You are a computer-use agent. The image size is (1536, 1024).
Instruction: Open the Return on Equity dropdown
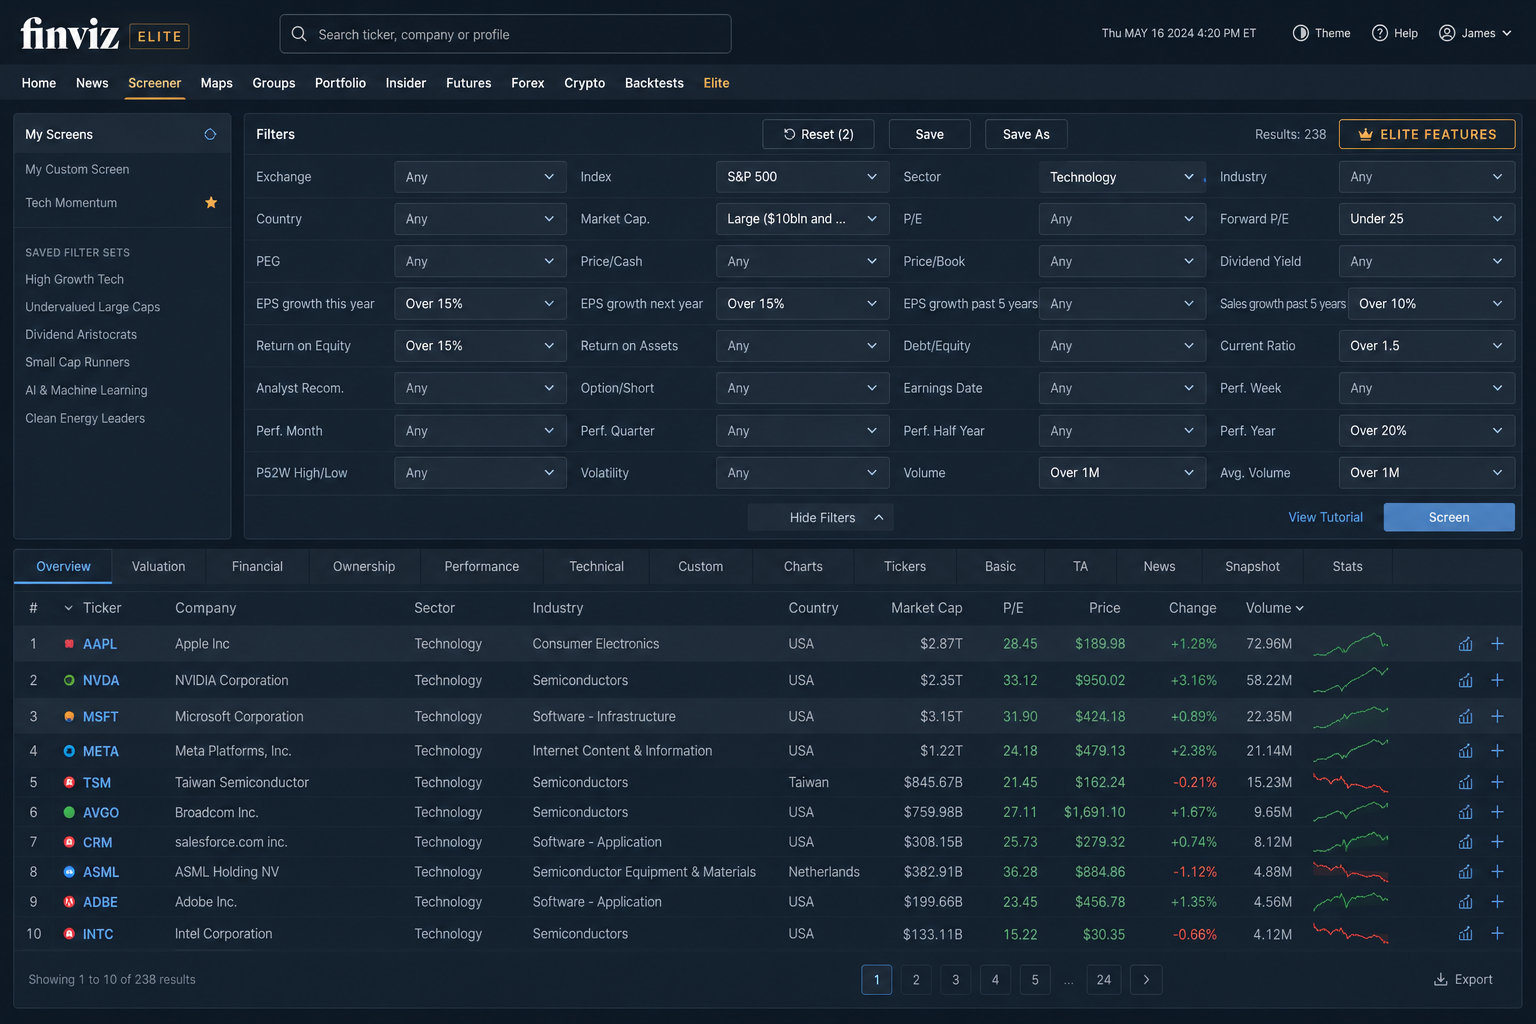coord(480,346)
